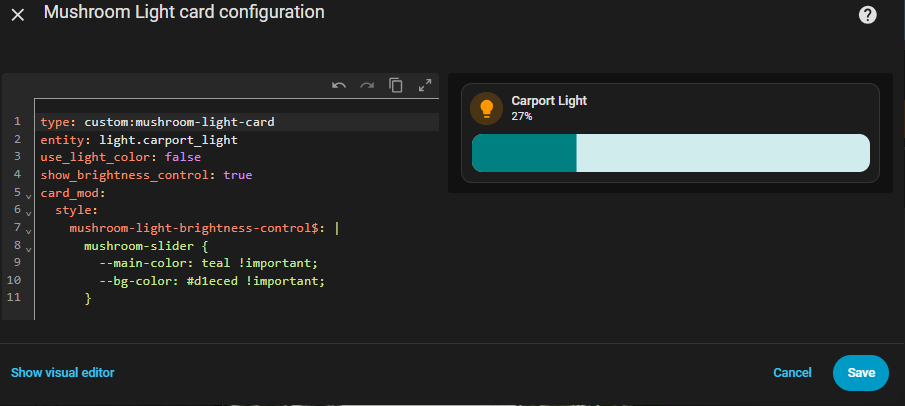Click the false value of use_light_color
Viewport: 905px width, 406px height.
tap(182, 158)
